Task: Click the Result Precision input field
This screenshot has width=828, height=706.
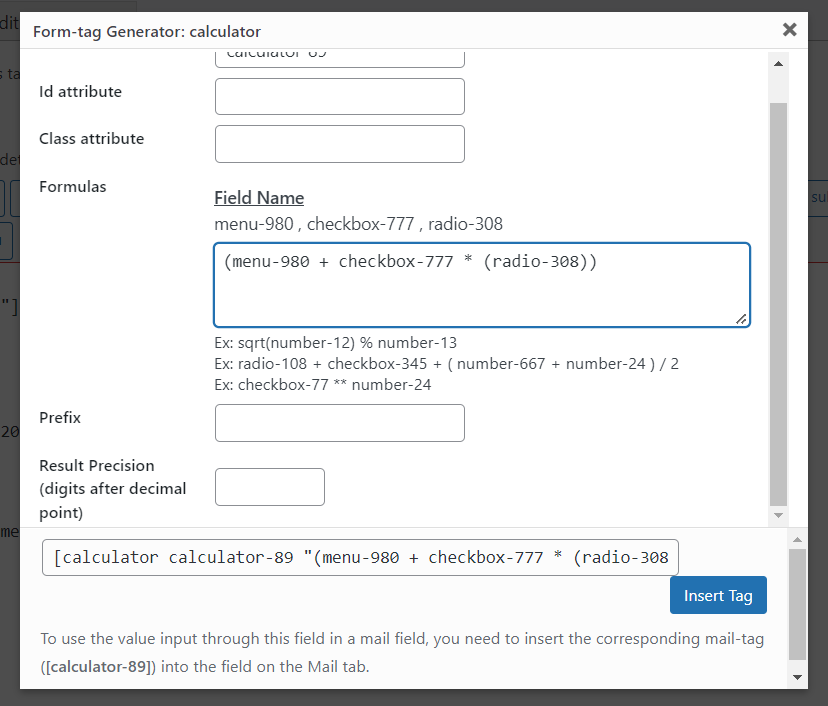Action: [x=270, y=487]
